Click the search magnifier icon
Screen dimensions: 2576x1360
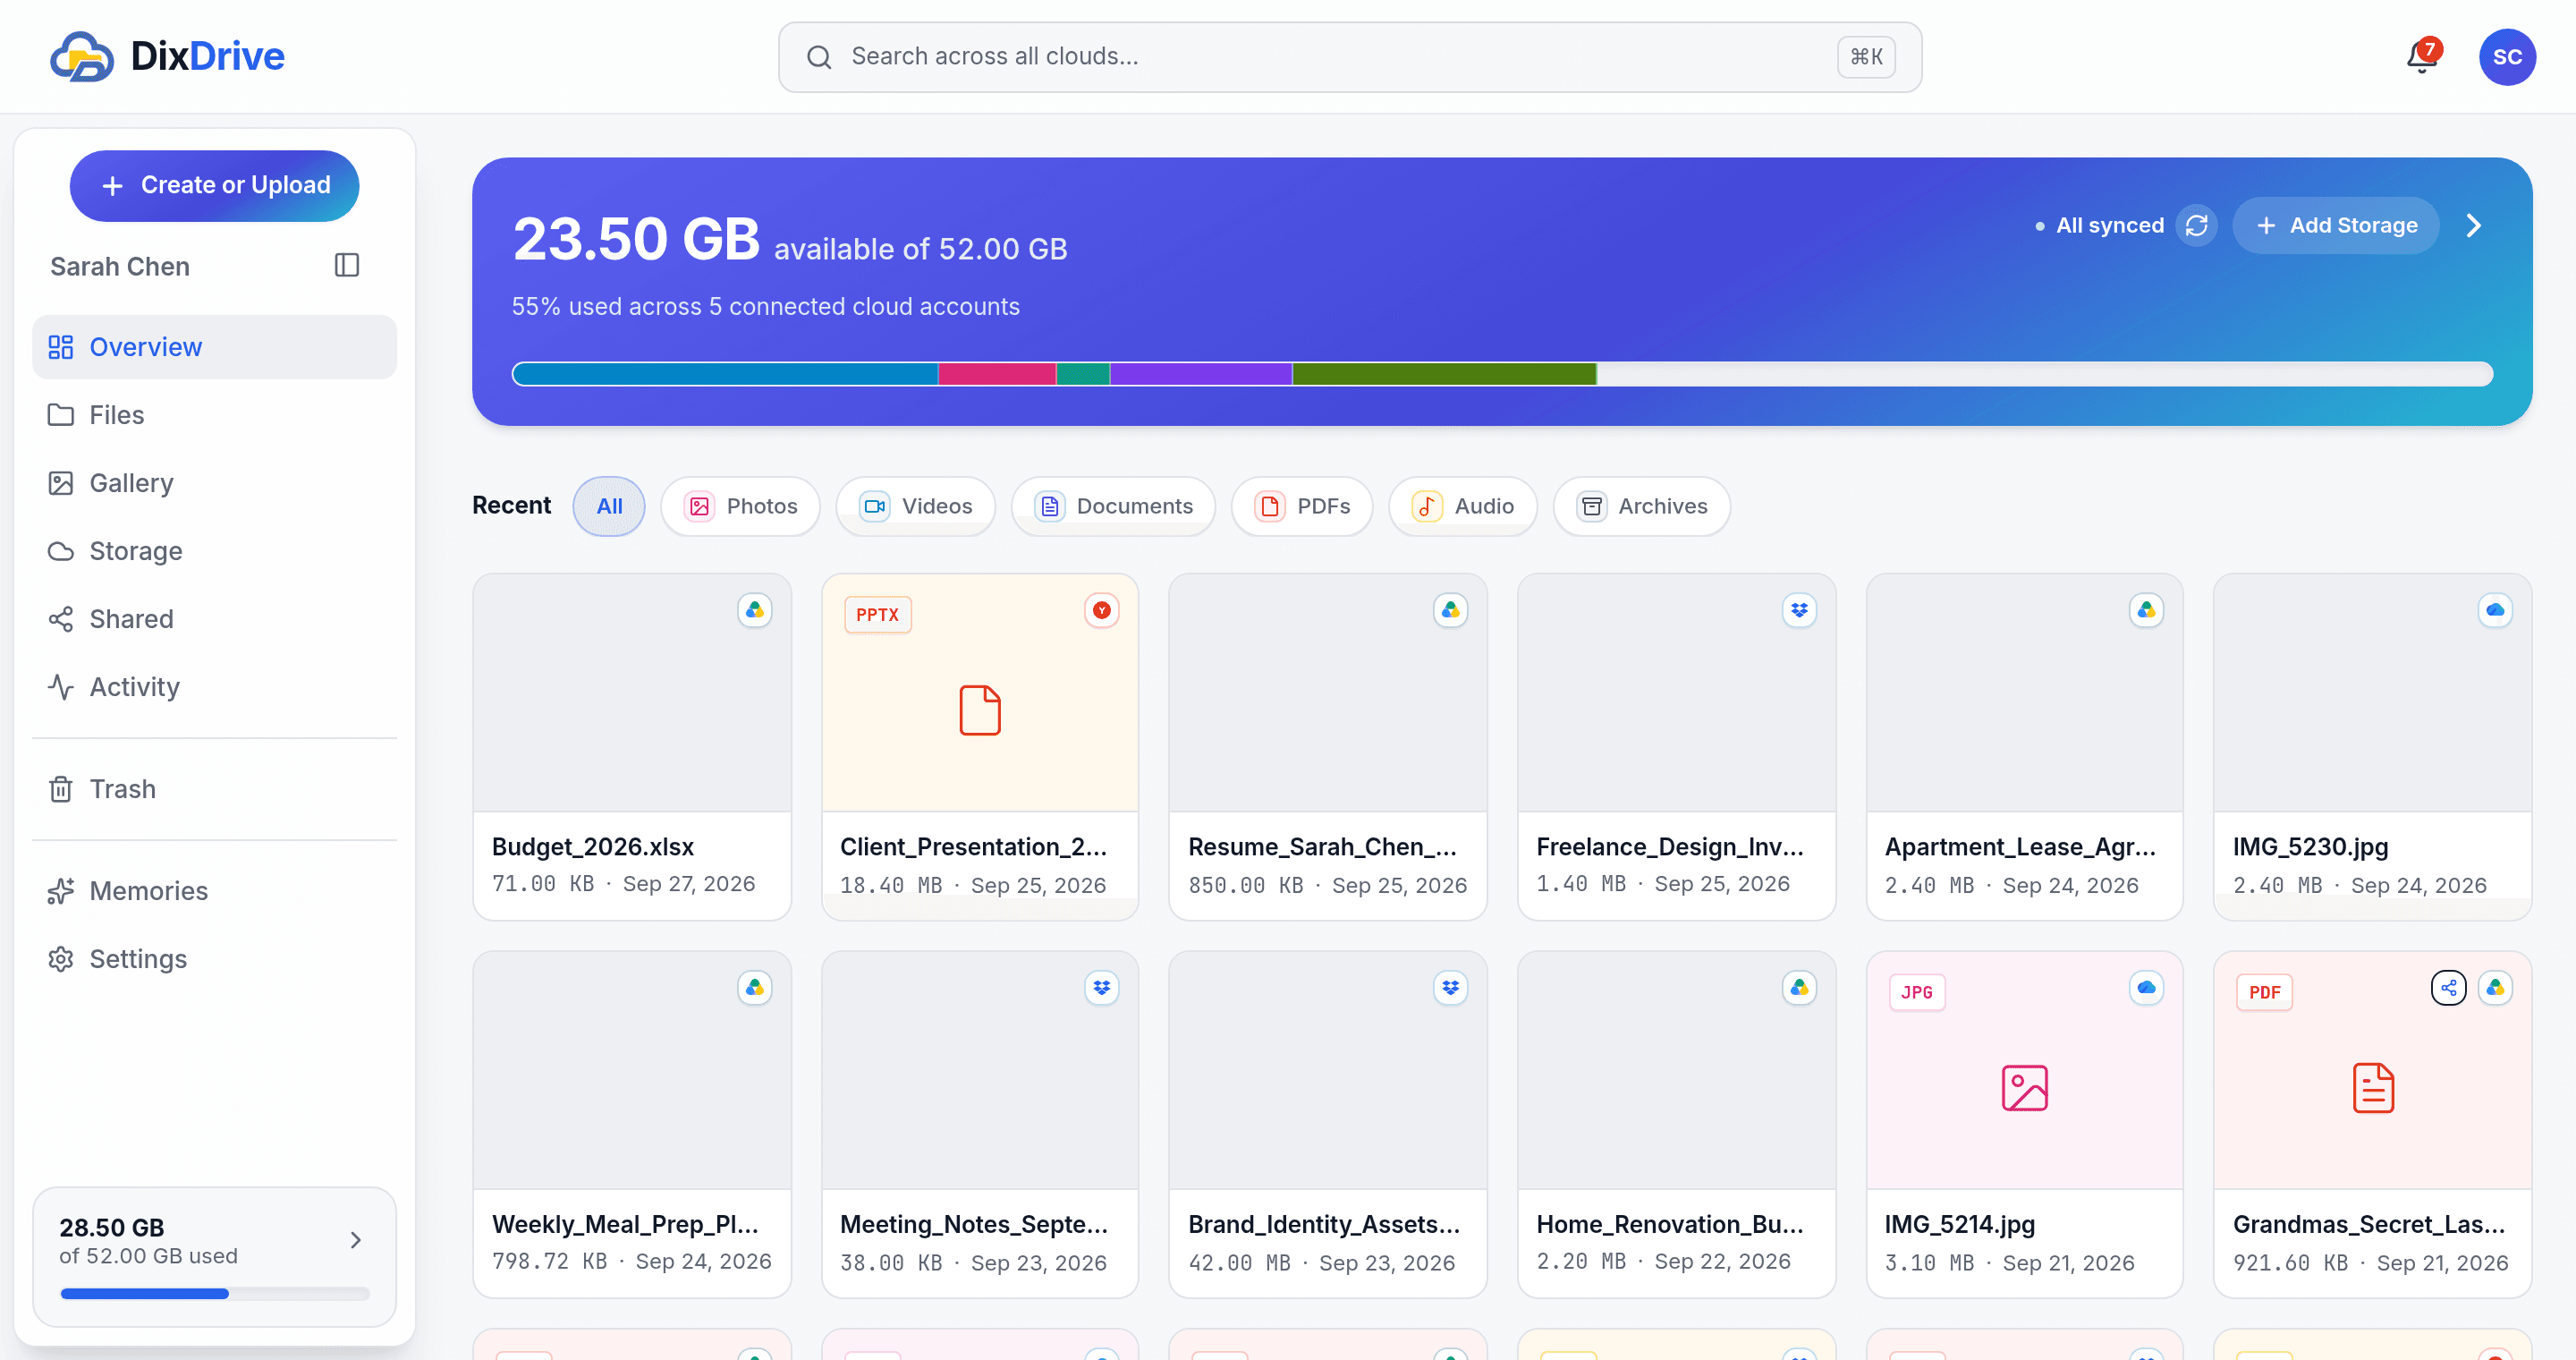click(819, 57)
